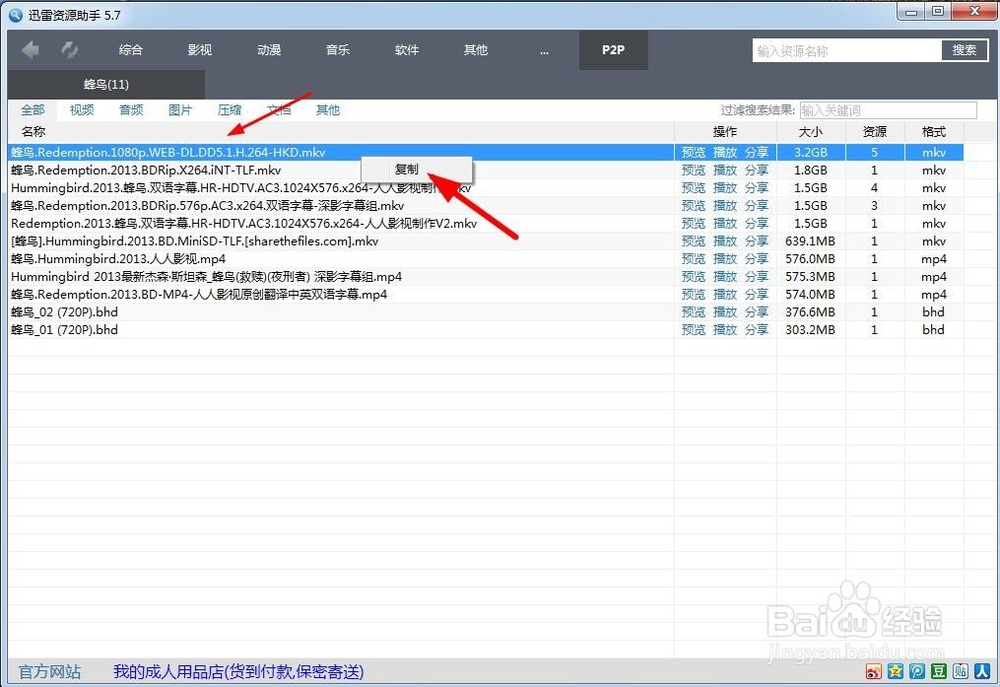
Task: Click the app logo in title bar
Action: [16, 15]
